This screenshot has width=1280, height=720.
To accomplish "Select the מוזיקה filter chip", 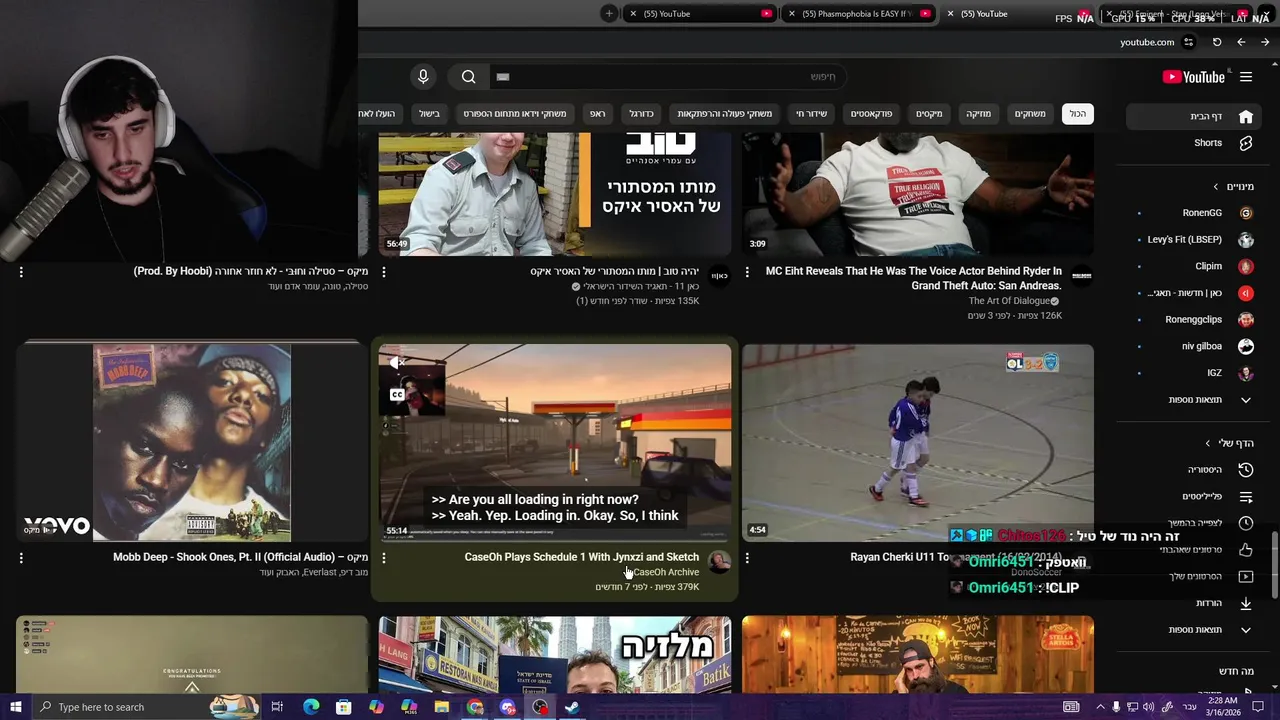I will pyautogui.click(x=978, y=114).
